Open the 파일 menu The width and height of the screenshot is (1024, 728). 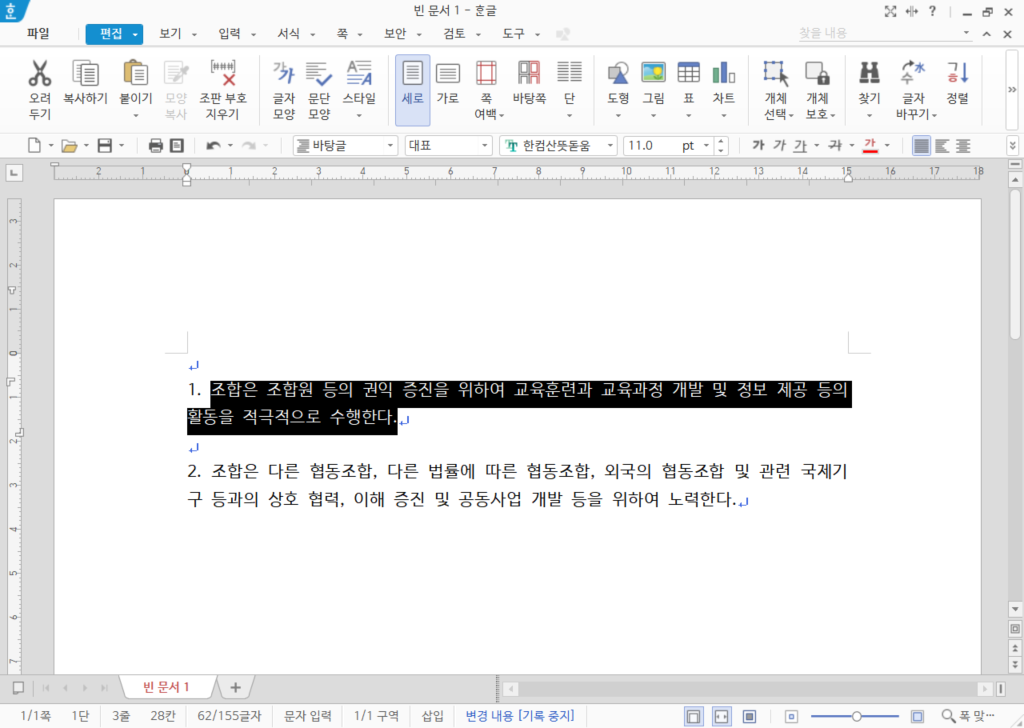[38, 33]
